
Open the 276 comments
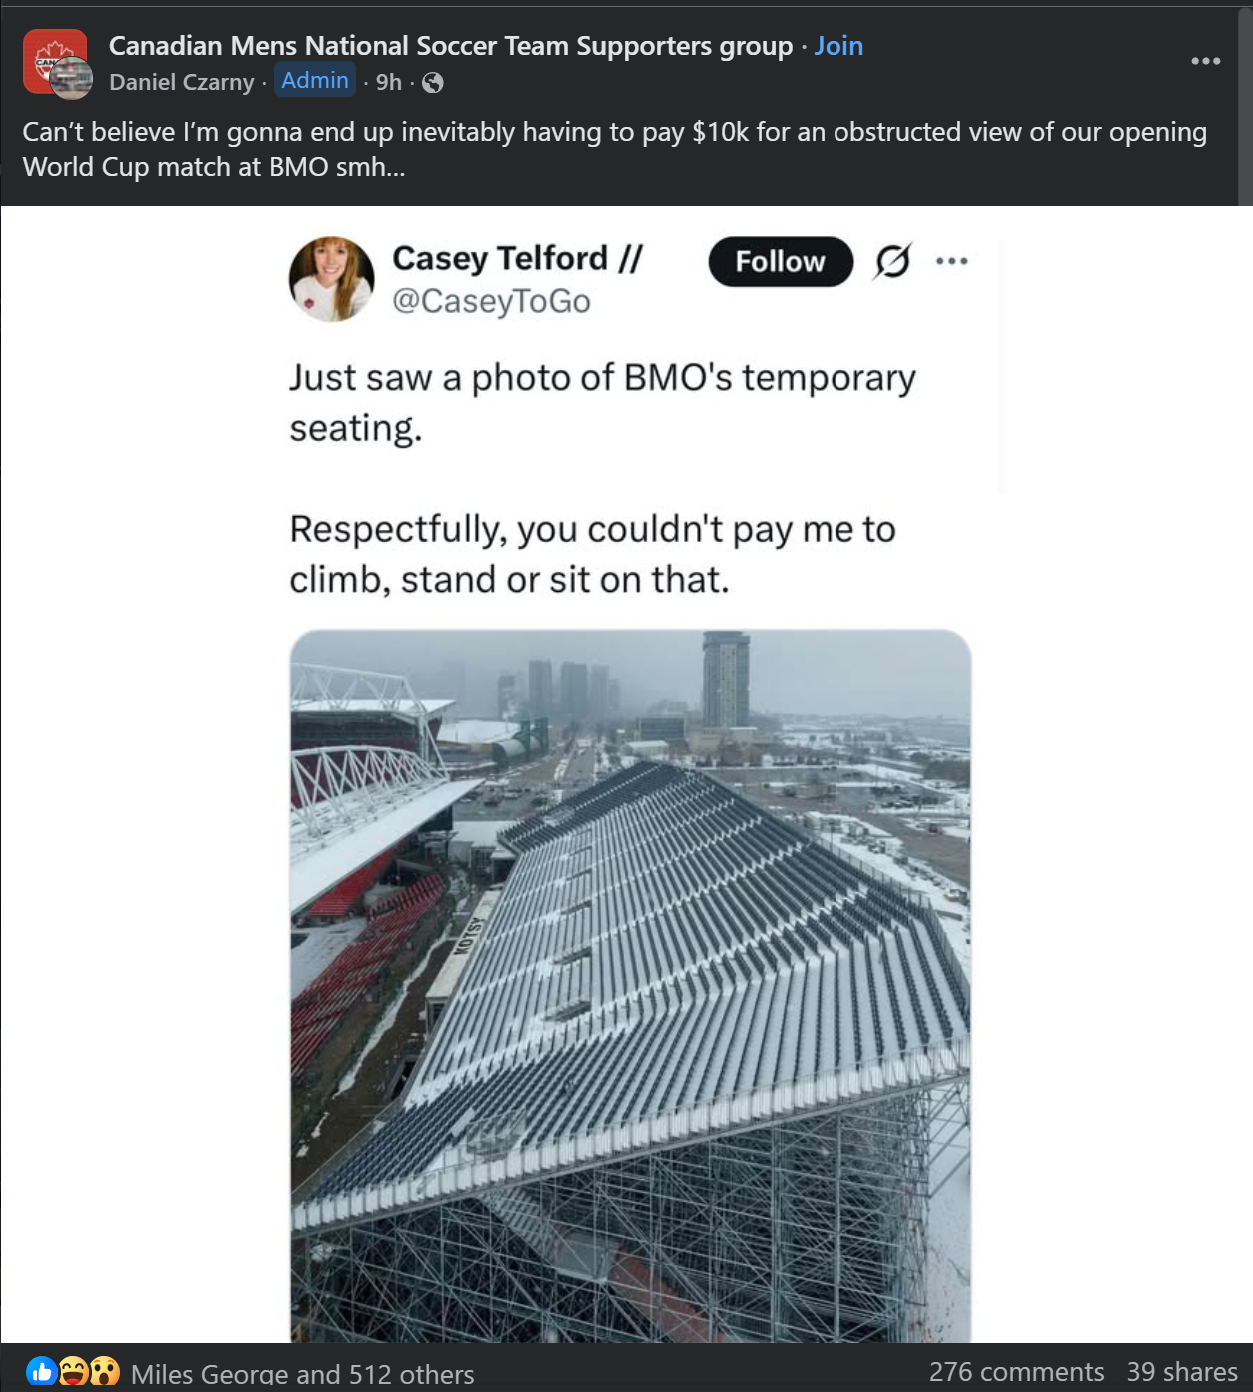pyautogui.click(x=1016, y=1371)
